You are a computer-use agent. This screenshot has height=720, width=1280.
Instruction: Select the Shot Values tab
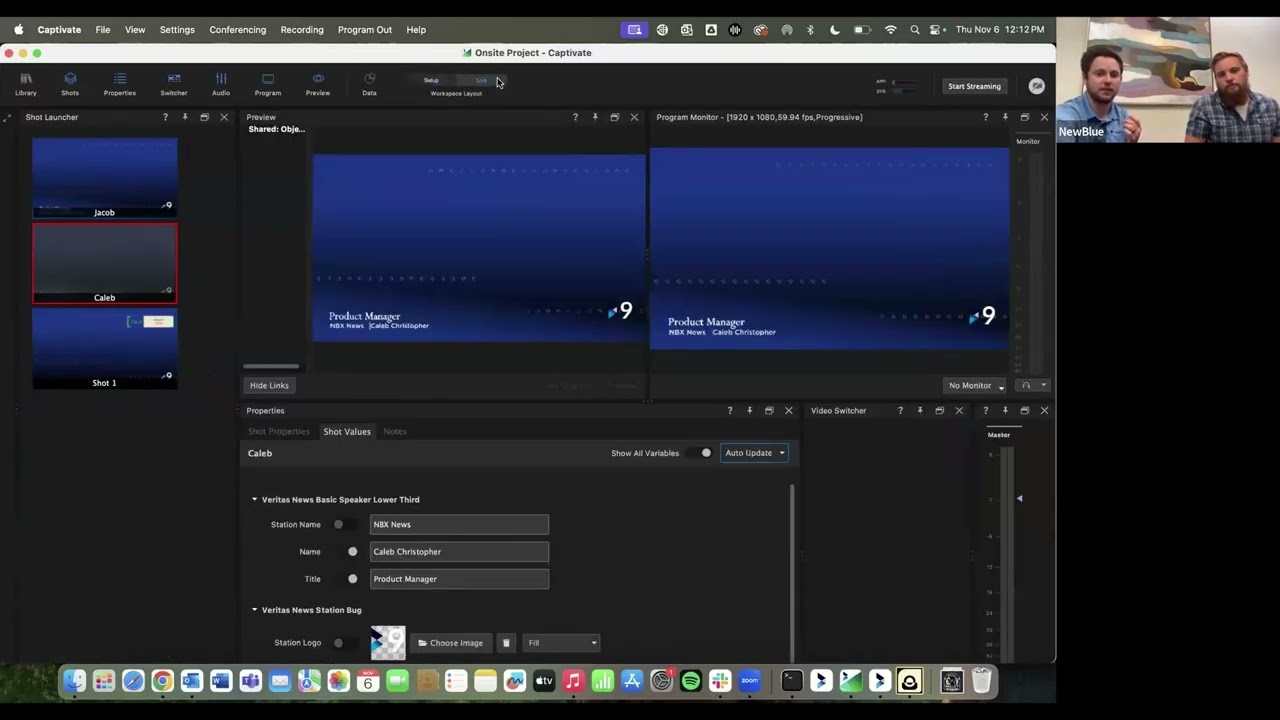347,431
